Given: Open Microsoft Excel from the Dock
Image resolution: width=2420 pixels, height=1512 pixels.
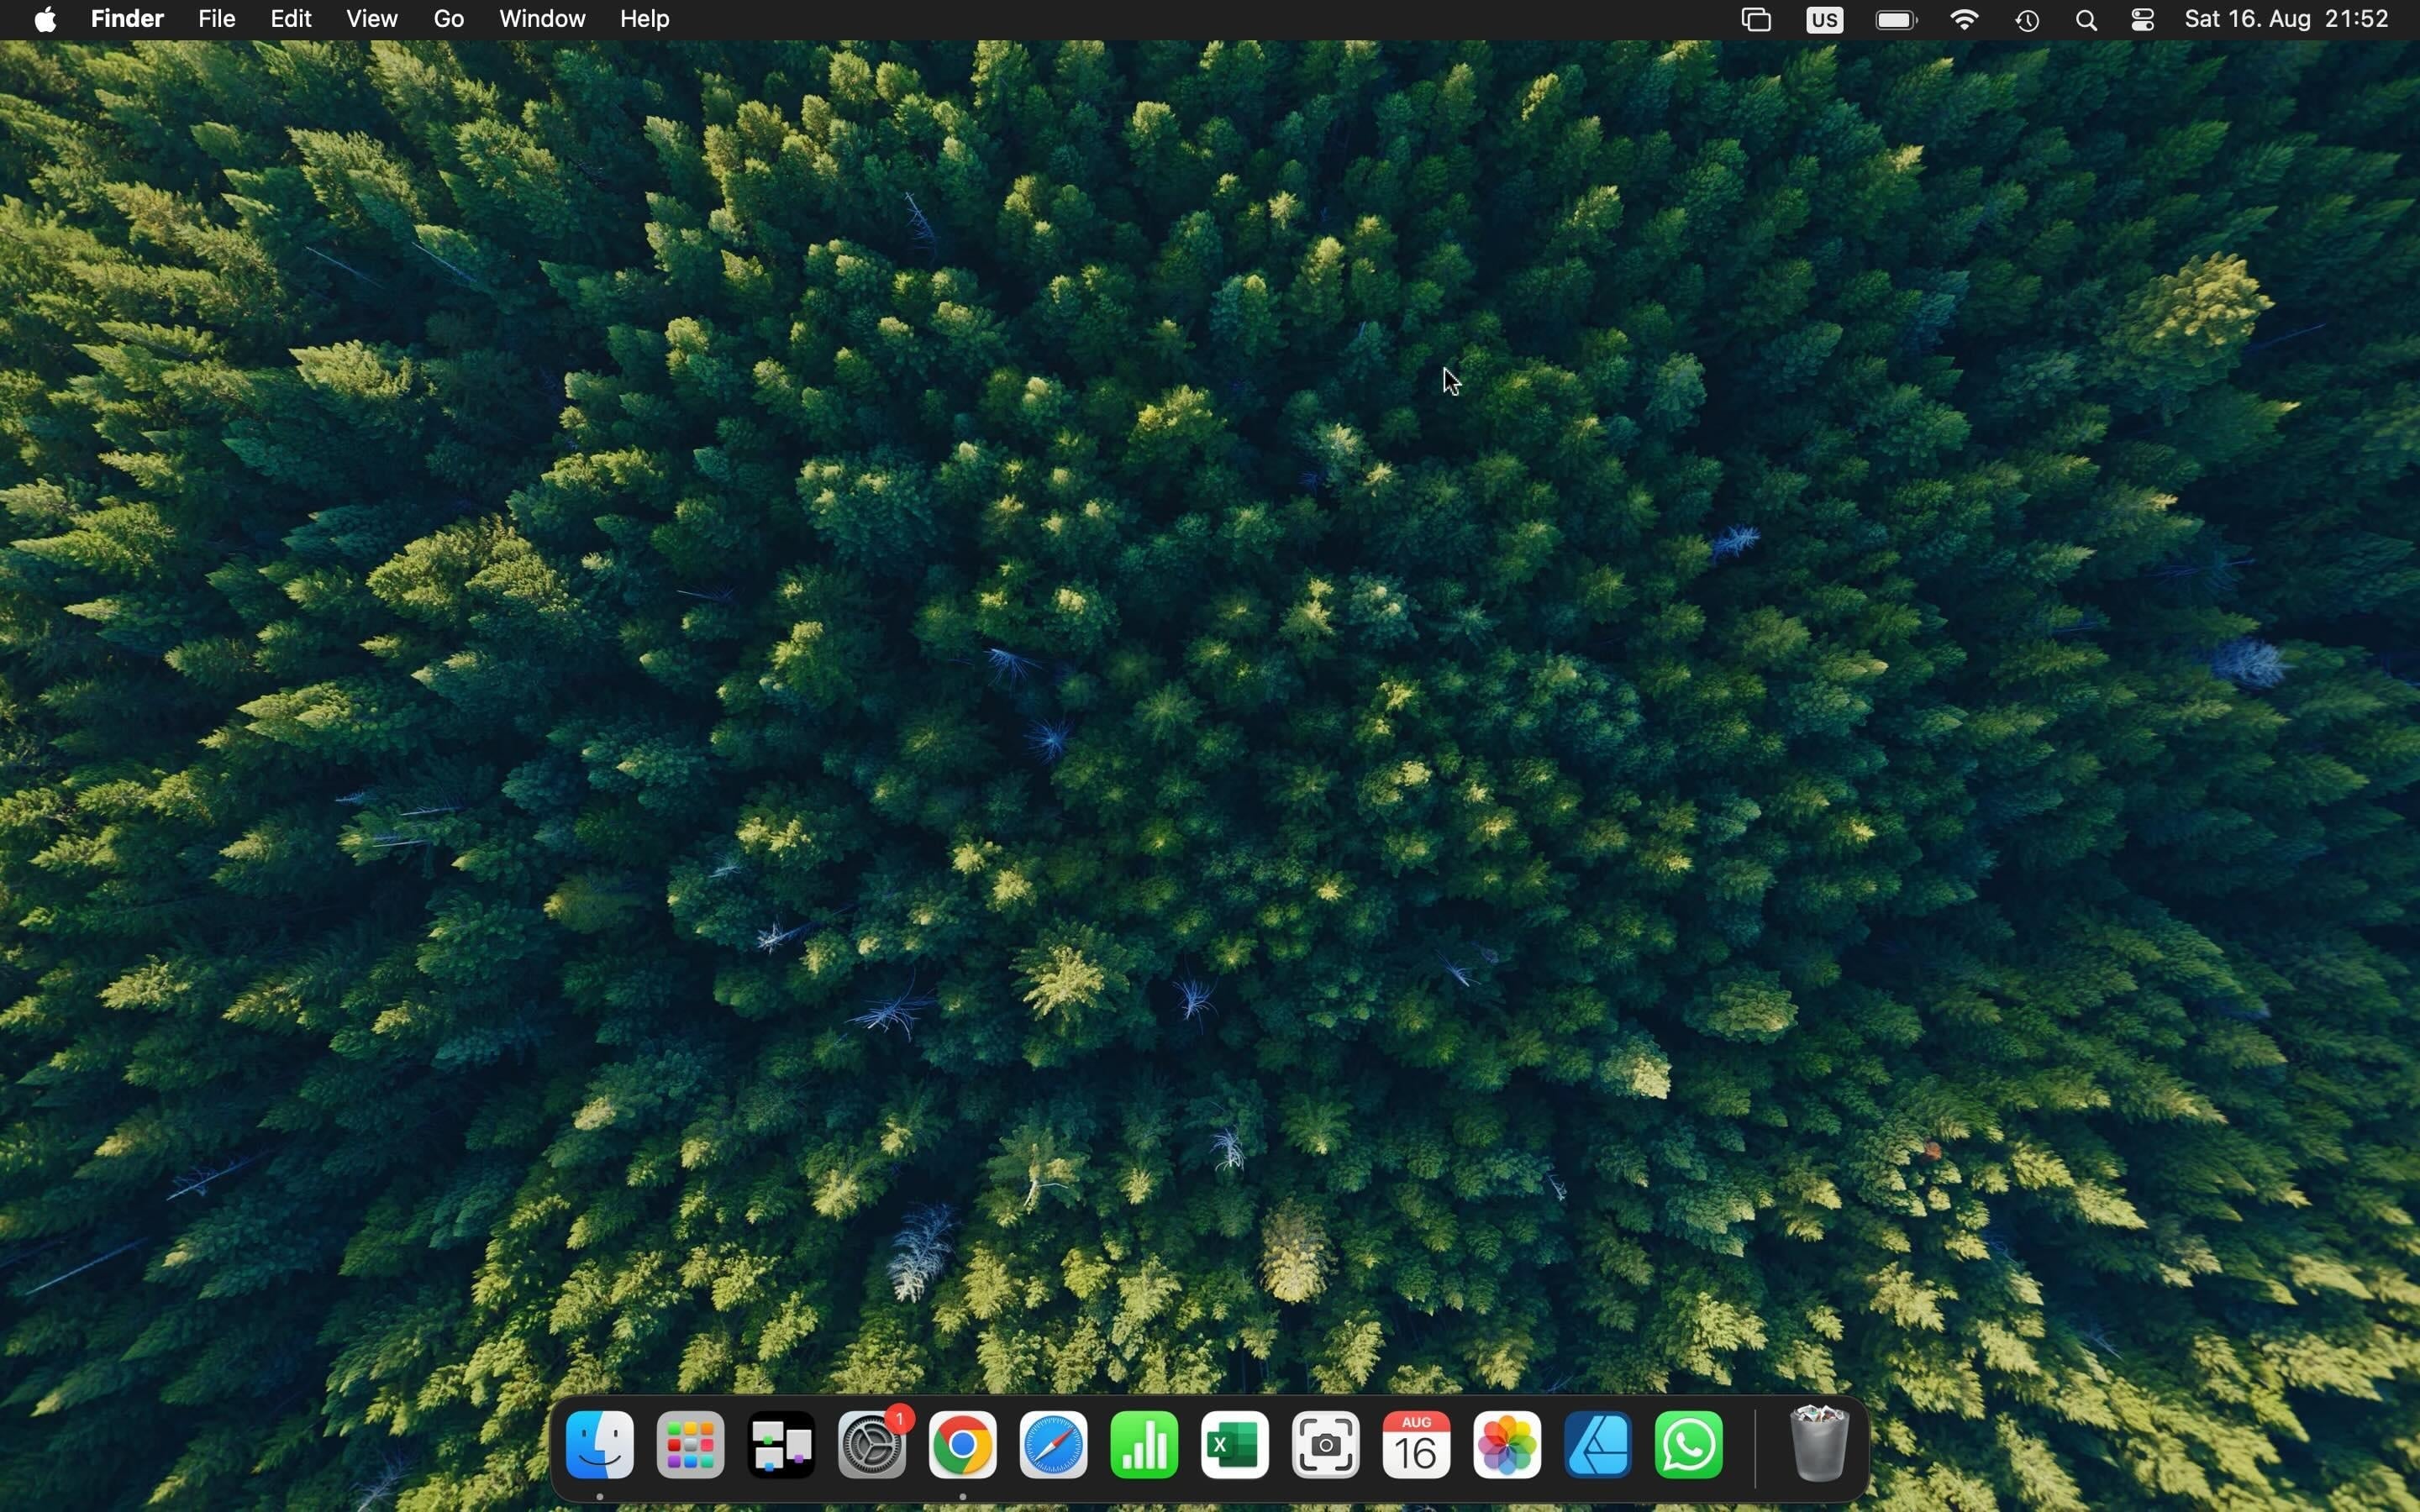Looking at the screenshot, I should click(x=1235, y=1445).
